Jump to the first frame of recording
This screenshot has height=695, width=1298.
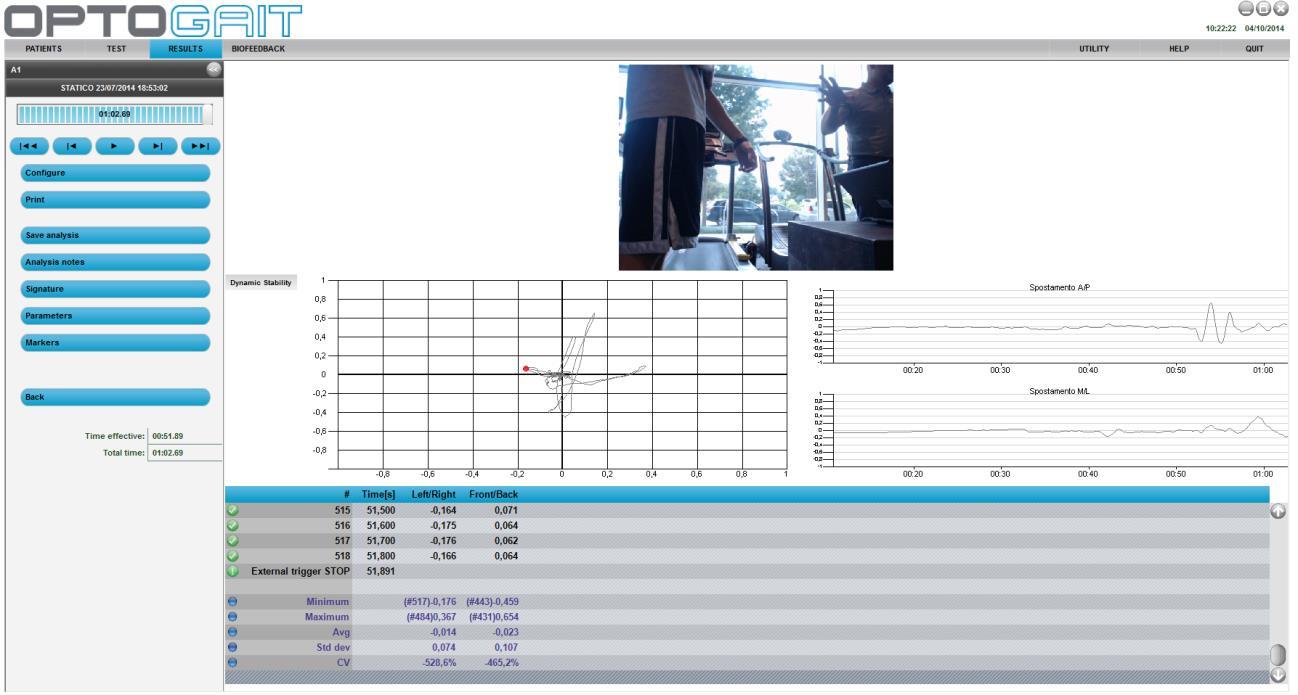[x=29, y=146]
